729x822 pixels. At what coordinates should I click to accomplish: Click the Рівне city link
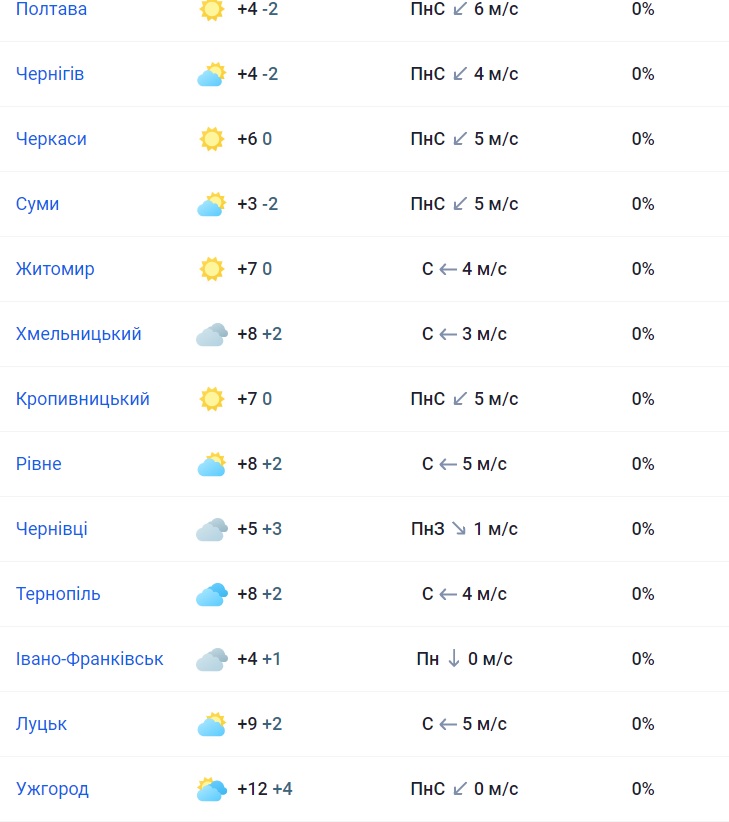[39, 464]
